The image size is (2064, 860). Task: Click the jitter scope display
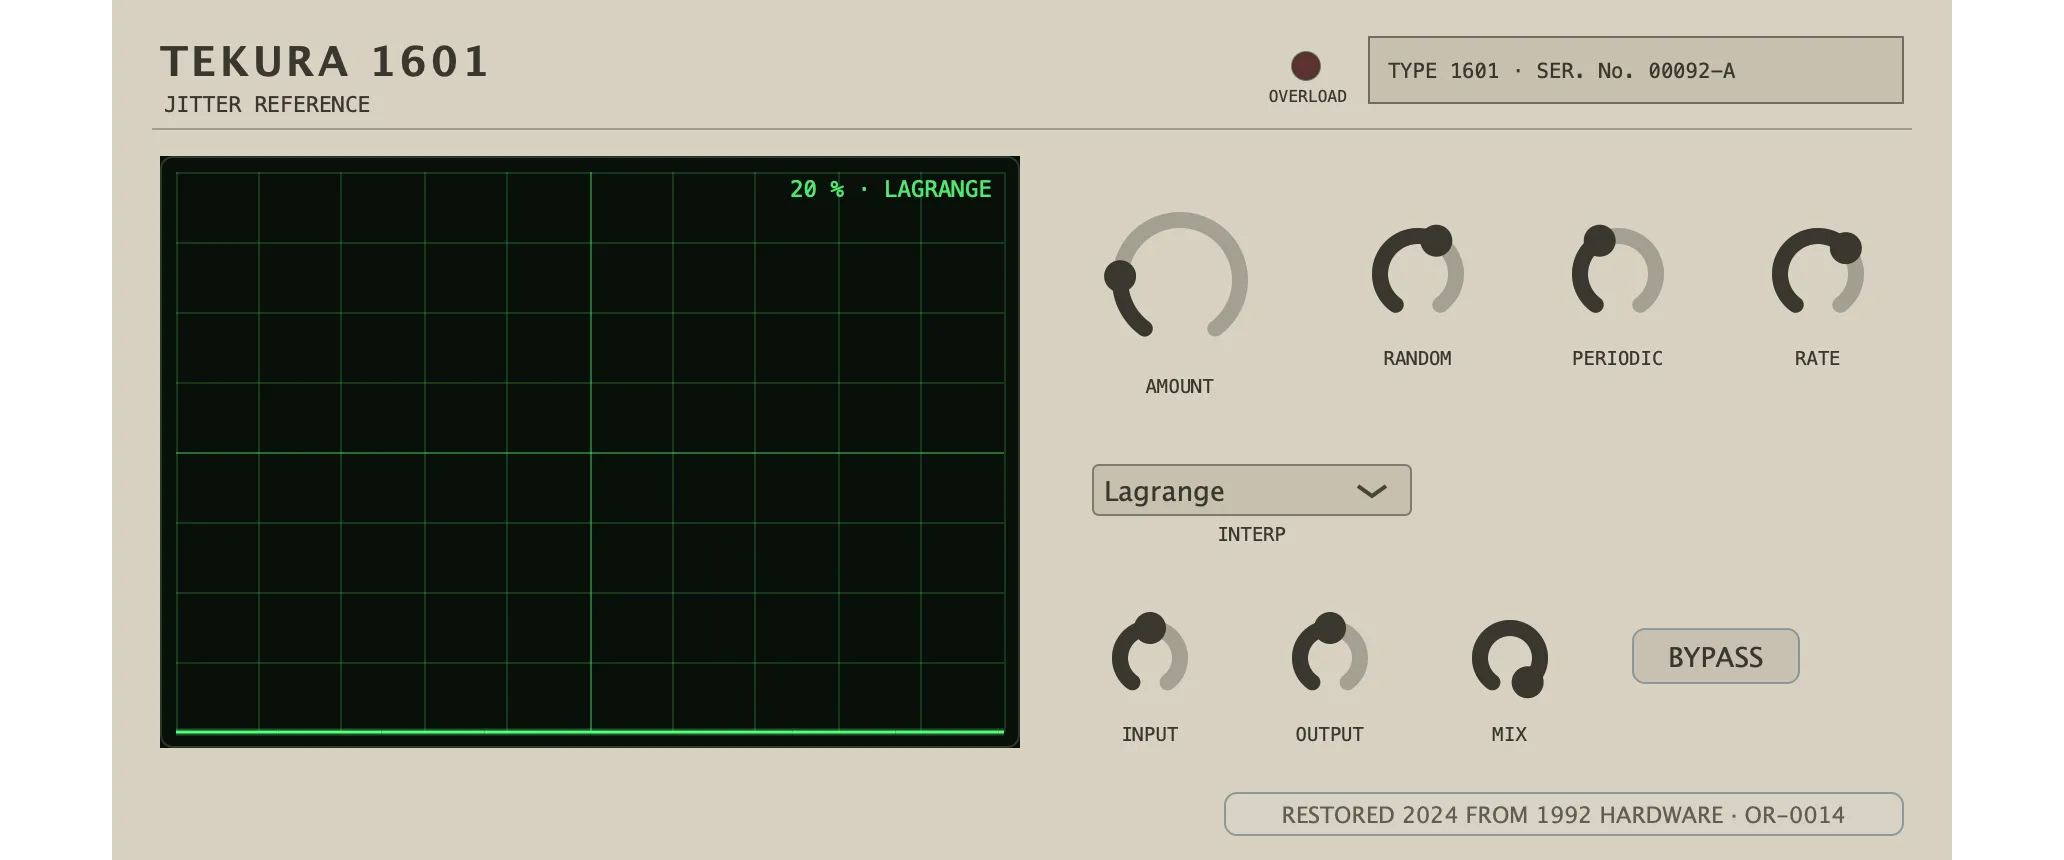pyautogui.click(x=590, y=452)
